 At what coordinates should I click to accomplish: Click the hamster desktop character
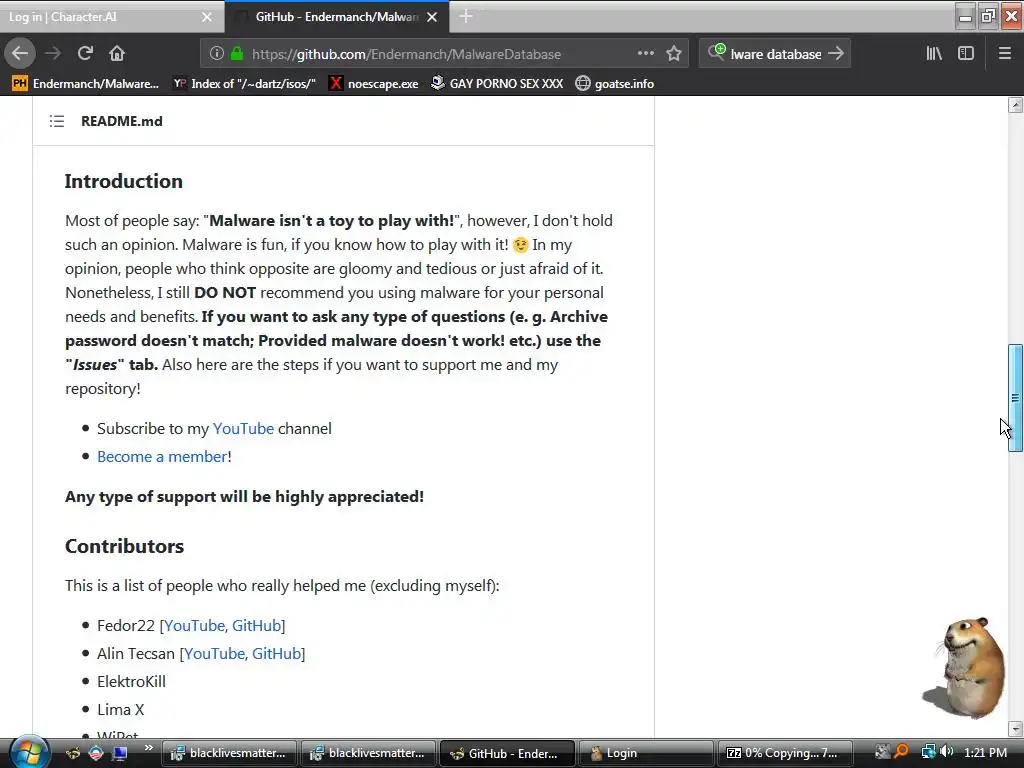(x=967, y=666)
